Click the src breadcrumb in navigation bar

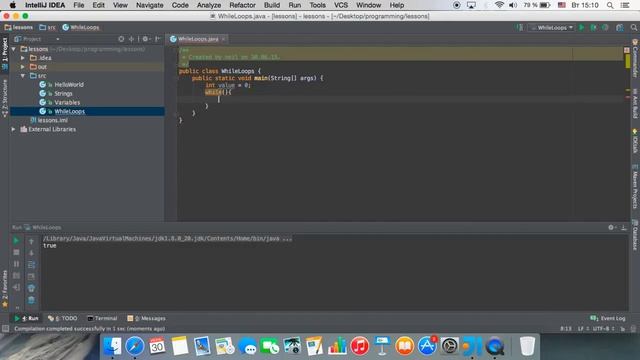[47, 27]
